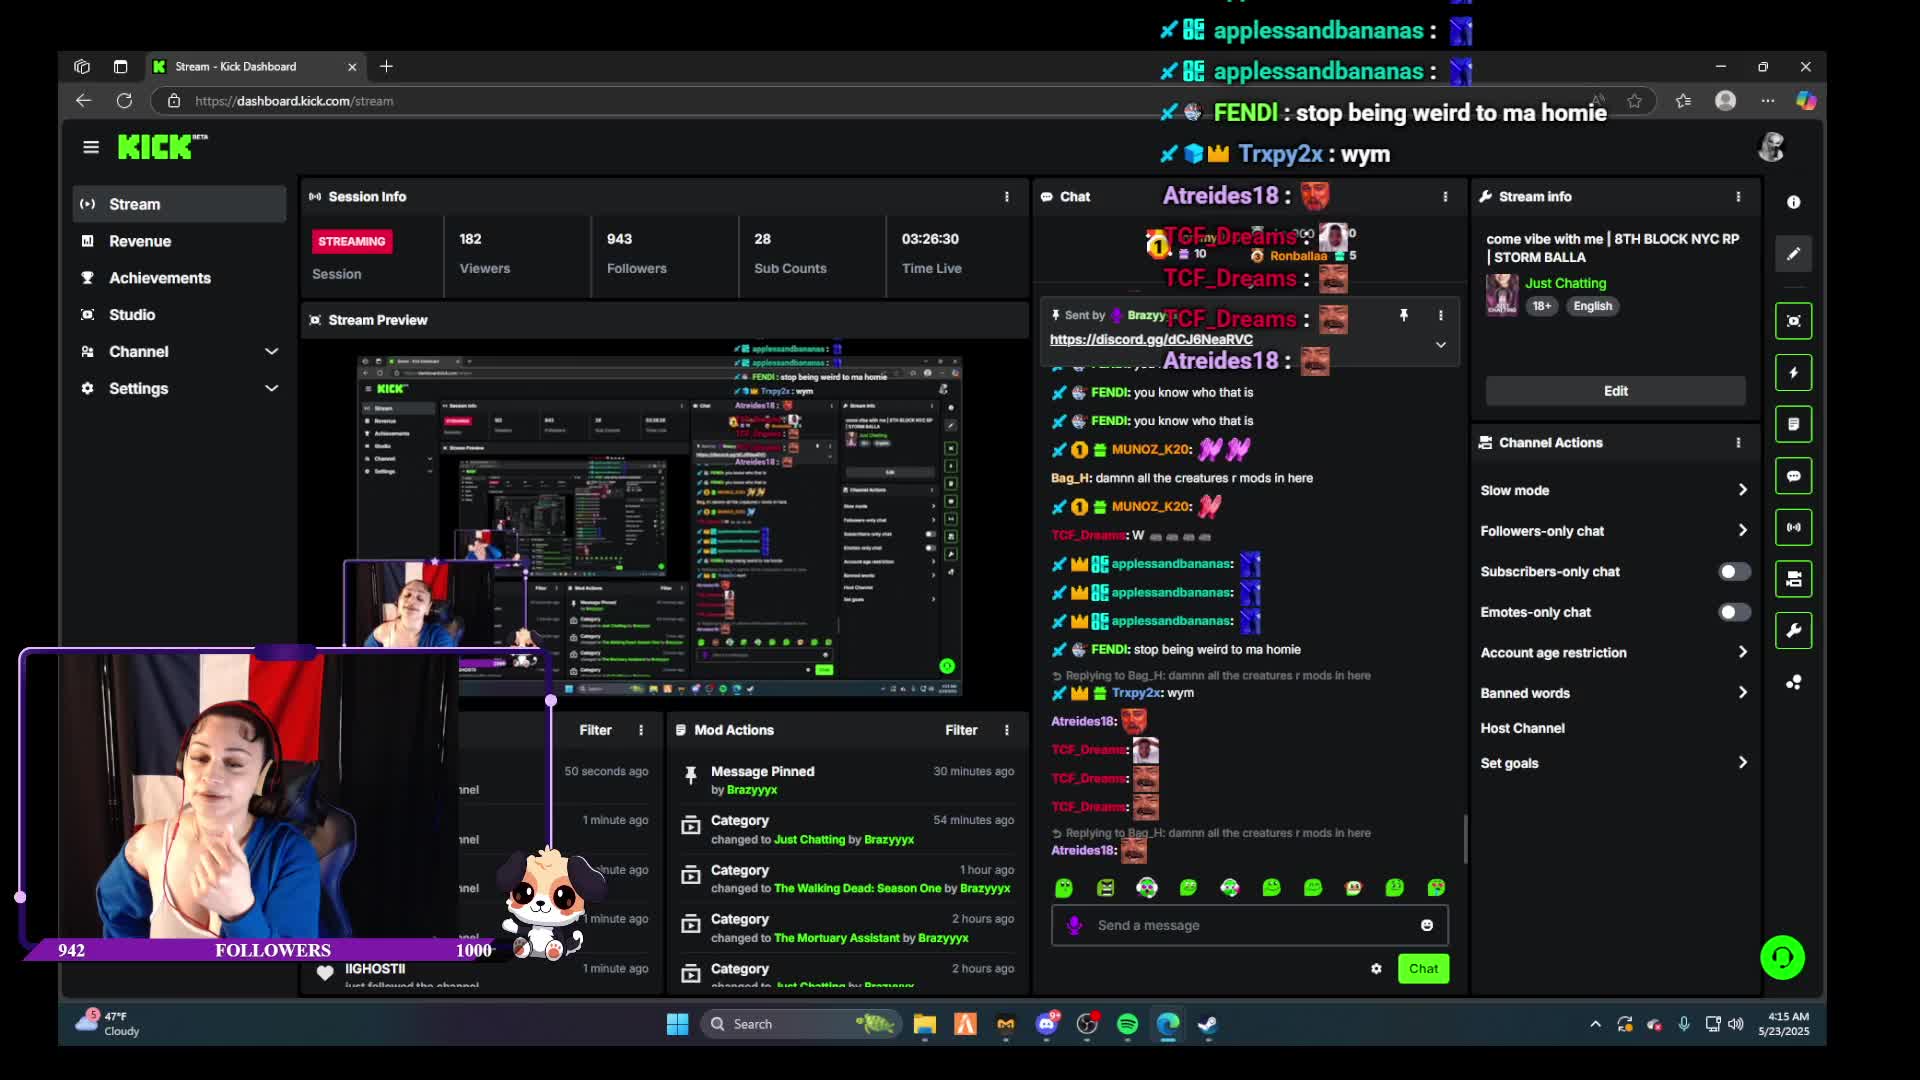Click the taskbar Search box
The image size is (1920, 1080).
click(x=800, y=1024)
